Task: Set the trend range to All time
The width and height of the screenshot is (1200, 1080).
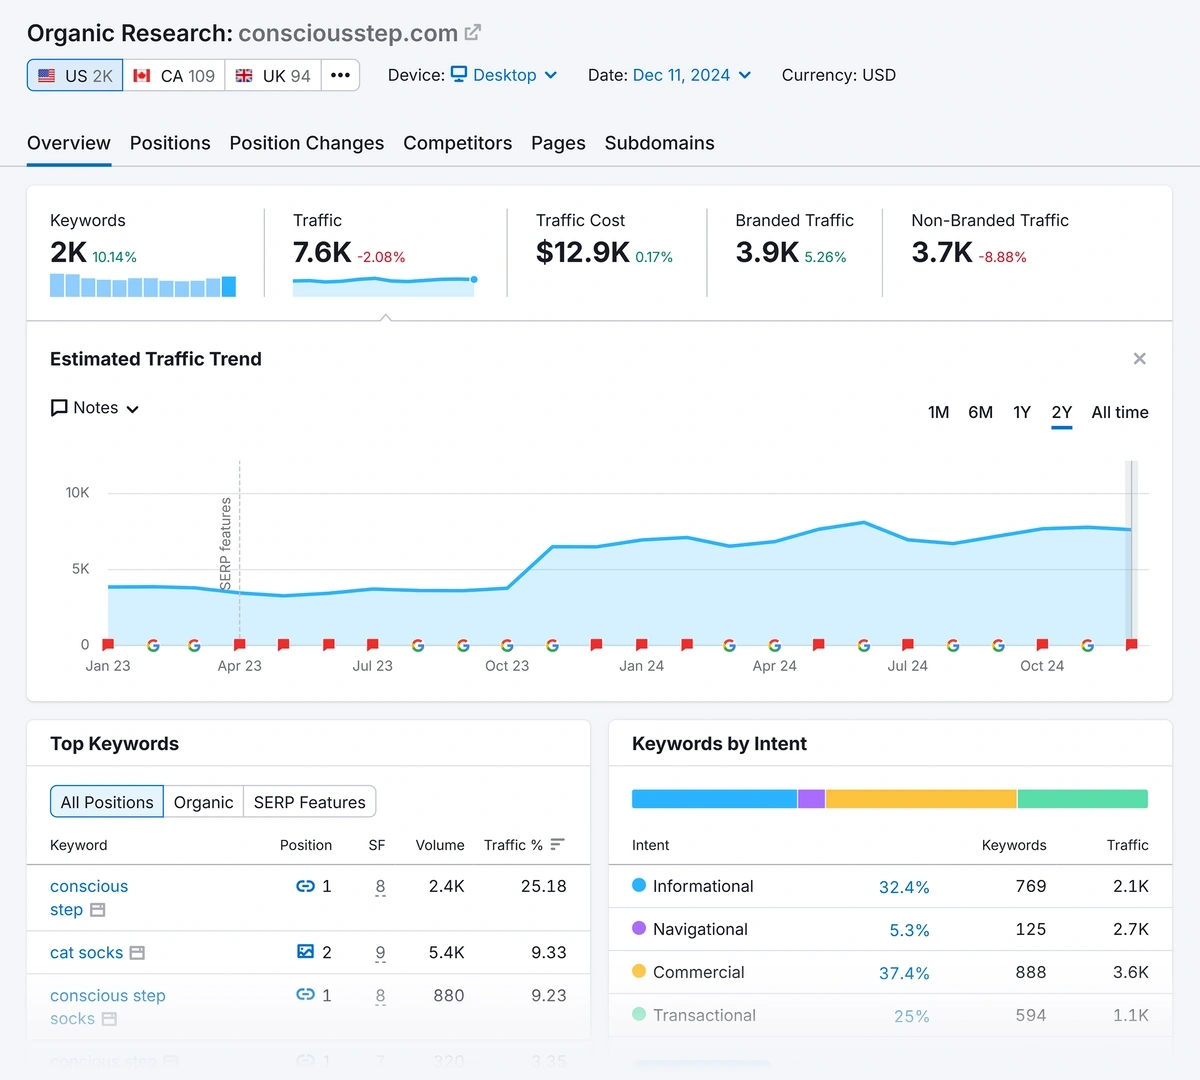Action: (1120, 412)
